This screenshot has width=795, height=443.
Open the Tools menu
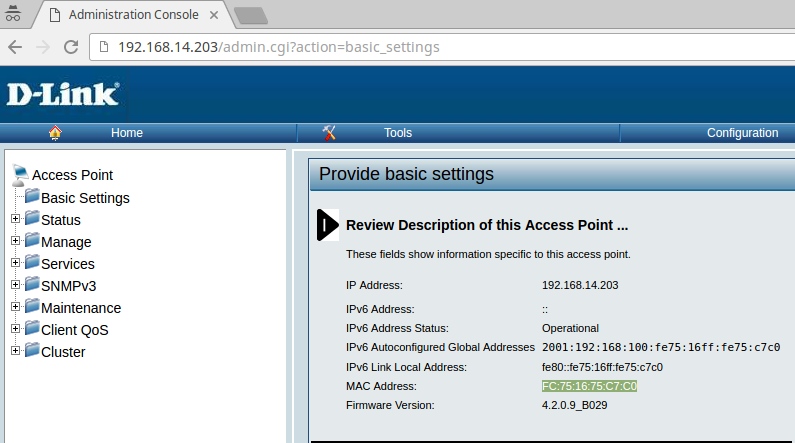pos(397,133)
